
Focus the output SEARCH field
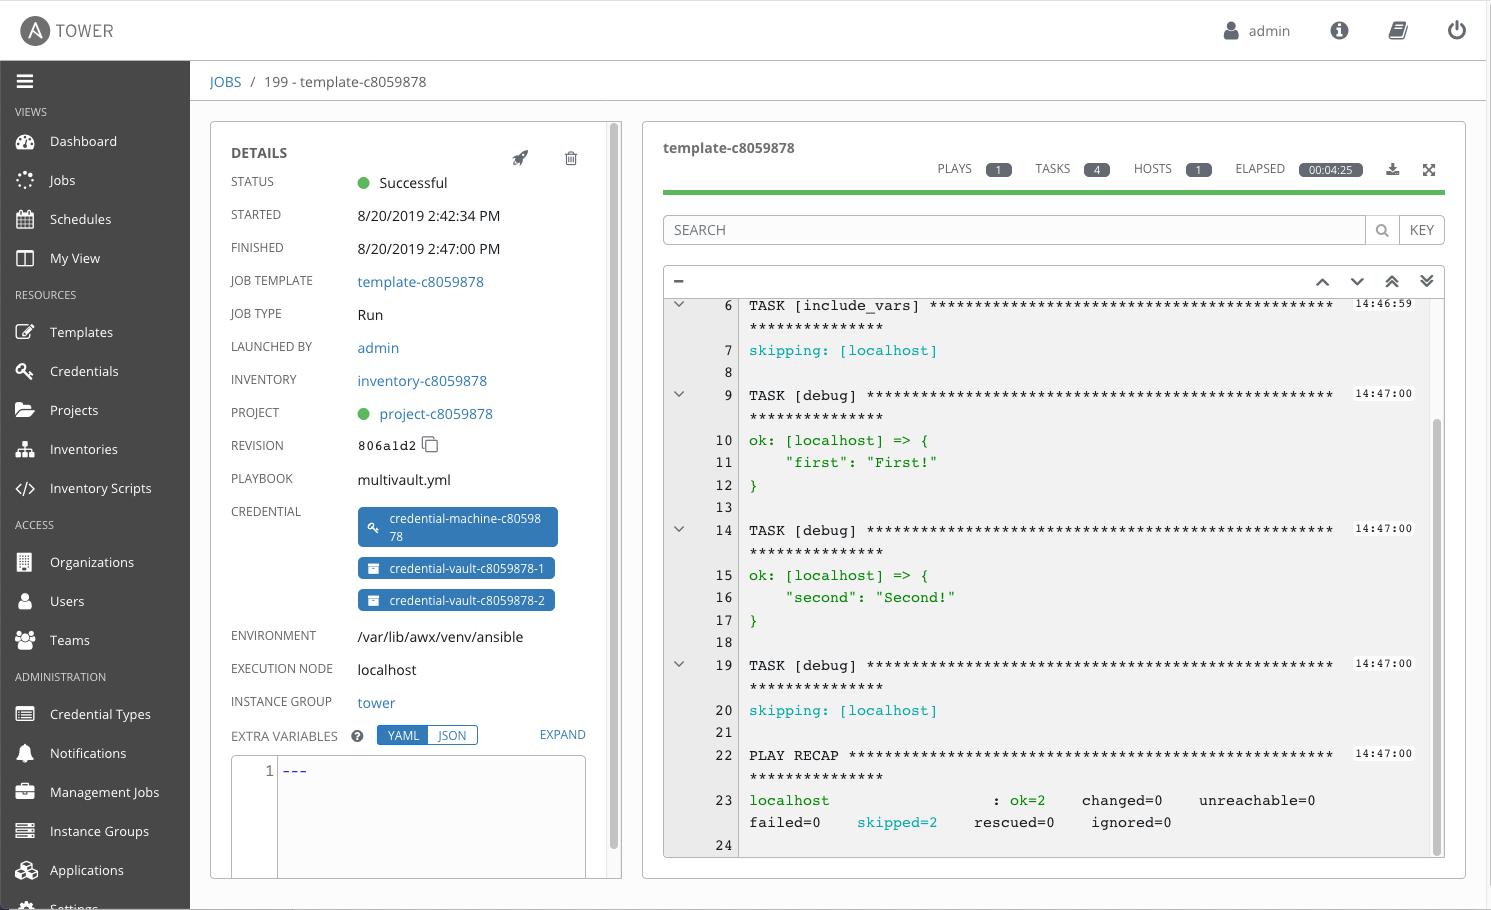tap(1014, 230)
